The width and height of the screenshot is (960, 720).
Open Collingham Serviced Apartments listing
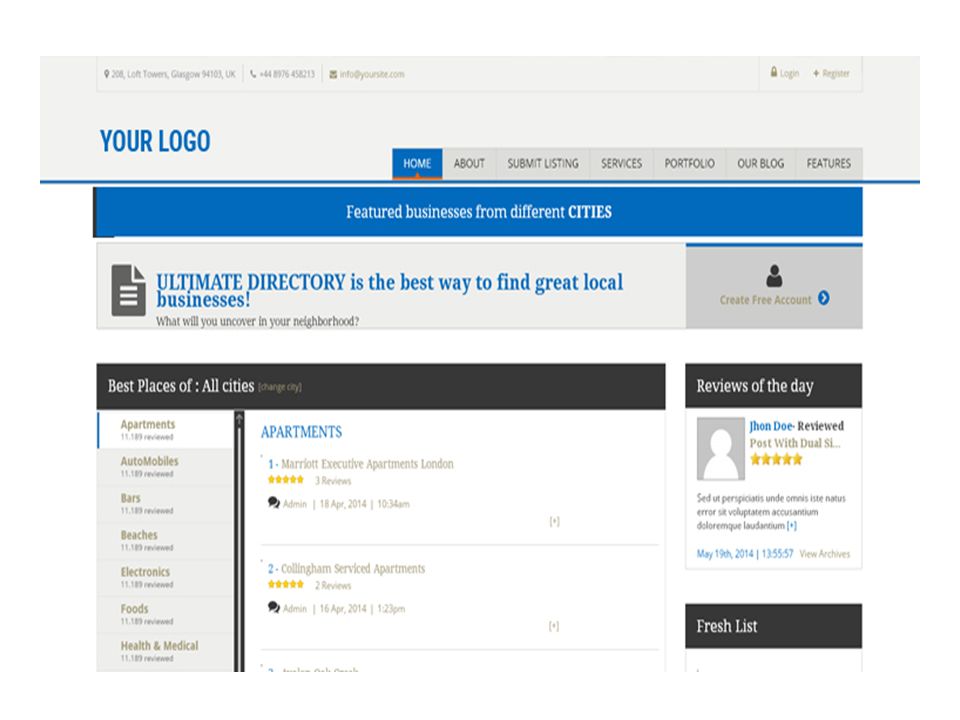point(353,568)
